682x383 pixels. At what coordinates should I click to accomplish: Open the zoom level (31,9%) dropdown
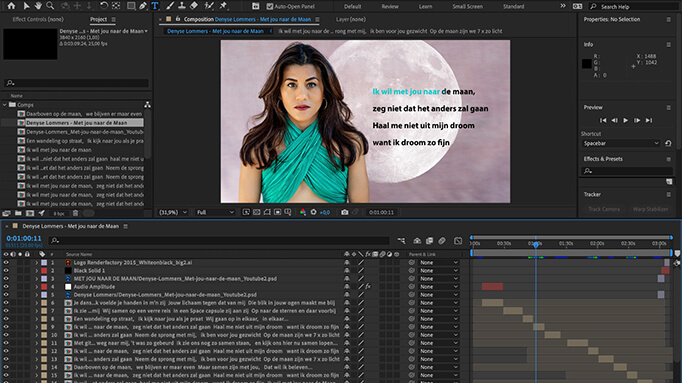[x=173, y=212]
